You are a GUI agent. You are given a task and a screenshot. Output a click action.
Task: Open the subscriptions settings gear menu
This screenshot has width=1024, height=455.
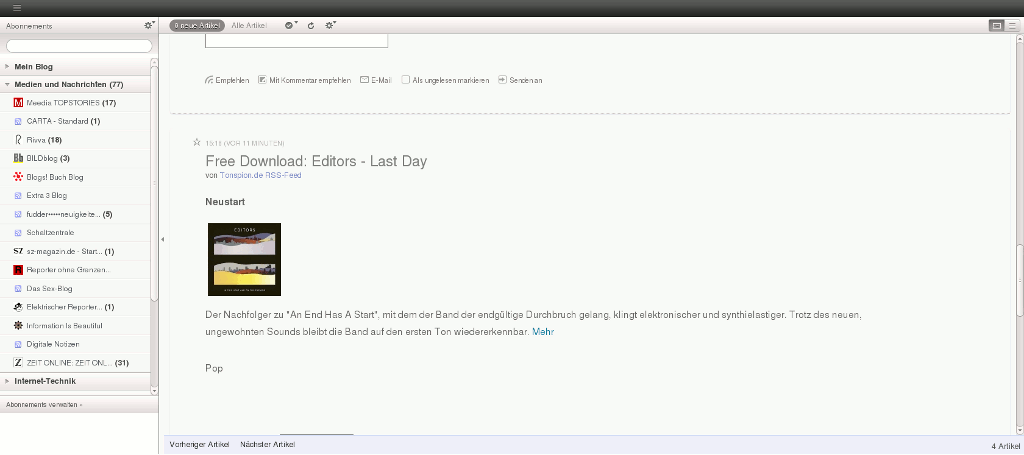click(x=149, y=25)
